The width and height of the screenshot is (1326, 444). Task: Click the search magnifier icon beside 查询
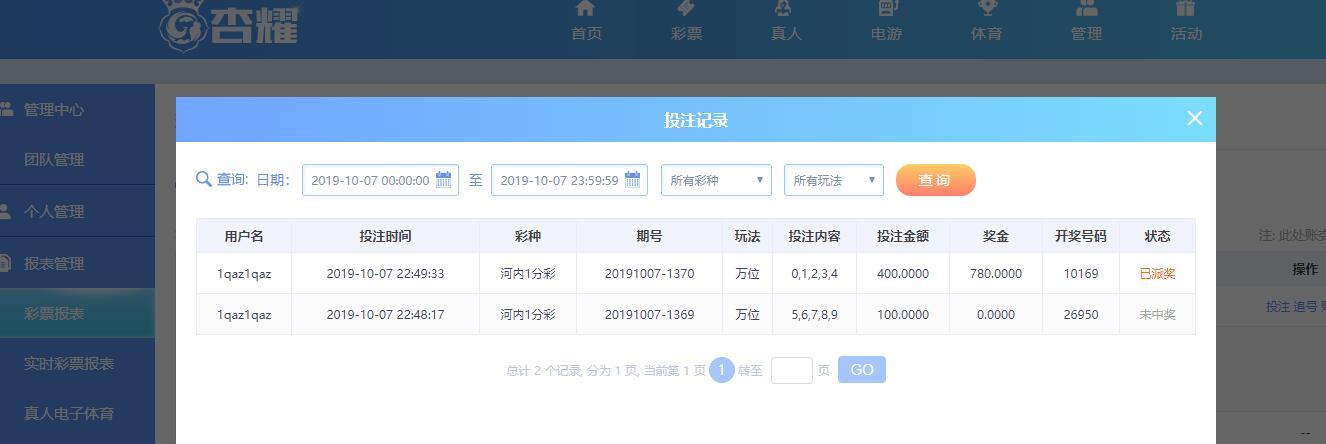coord(204,179)
